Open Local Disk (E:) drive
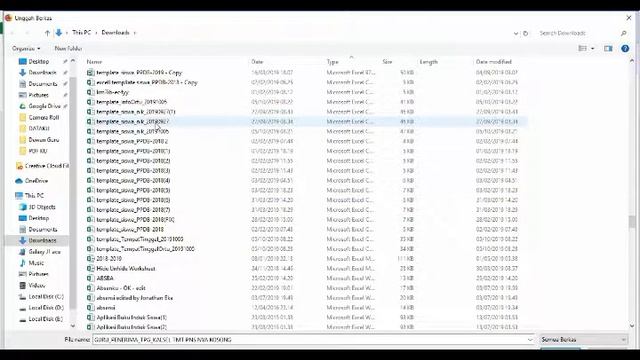Viewport: 640px width, 360px height. pos(46,319)
